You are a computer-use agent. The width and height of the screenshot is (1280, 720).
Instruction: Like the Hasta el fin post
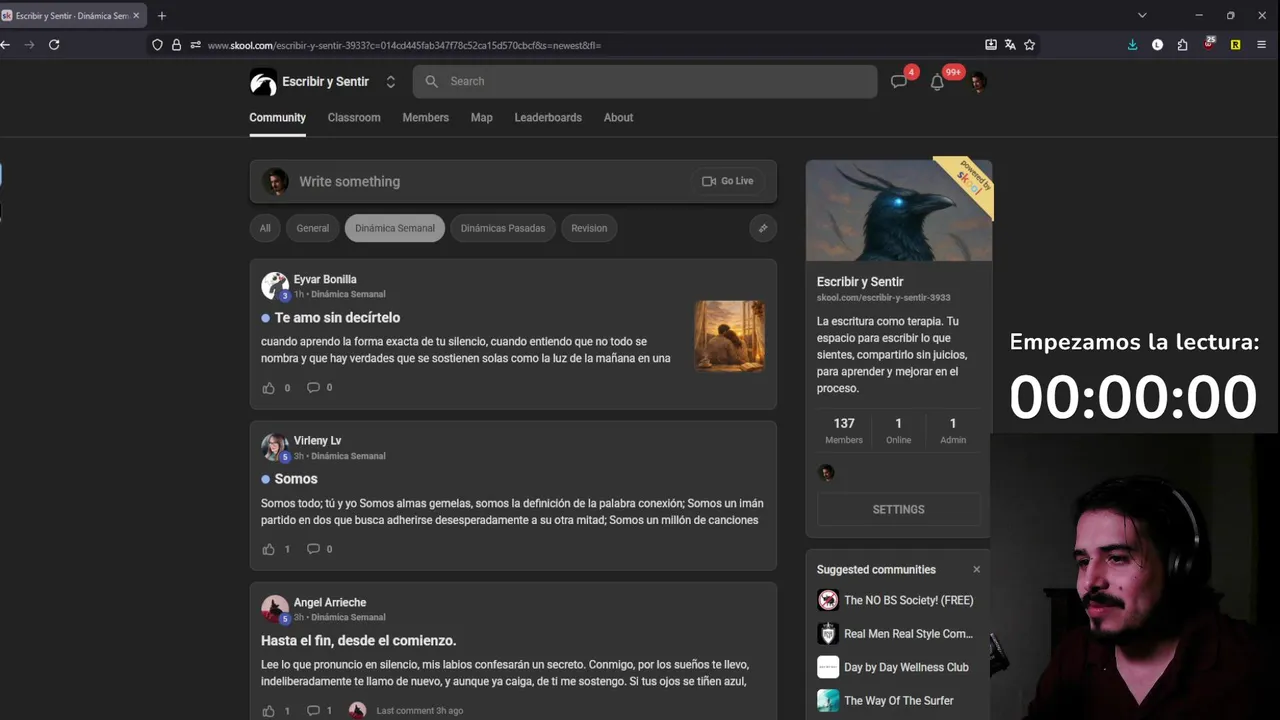[x=268, y=711]
